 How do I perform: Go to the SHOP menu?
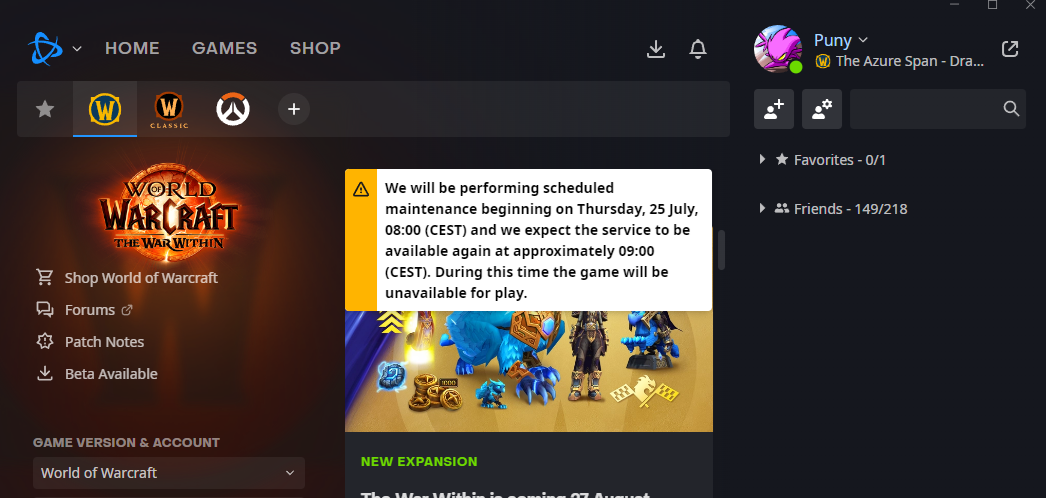pos(315,48)
